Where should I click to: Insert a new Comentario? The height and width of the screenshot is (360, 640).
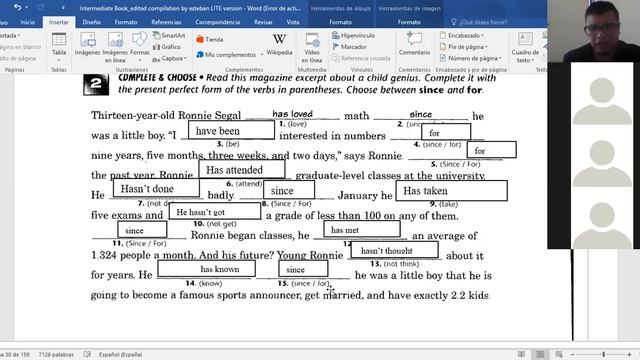(414, 44)
